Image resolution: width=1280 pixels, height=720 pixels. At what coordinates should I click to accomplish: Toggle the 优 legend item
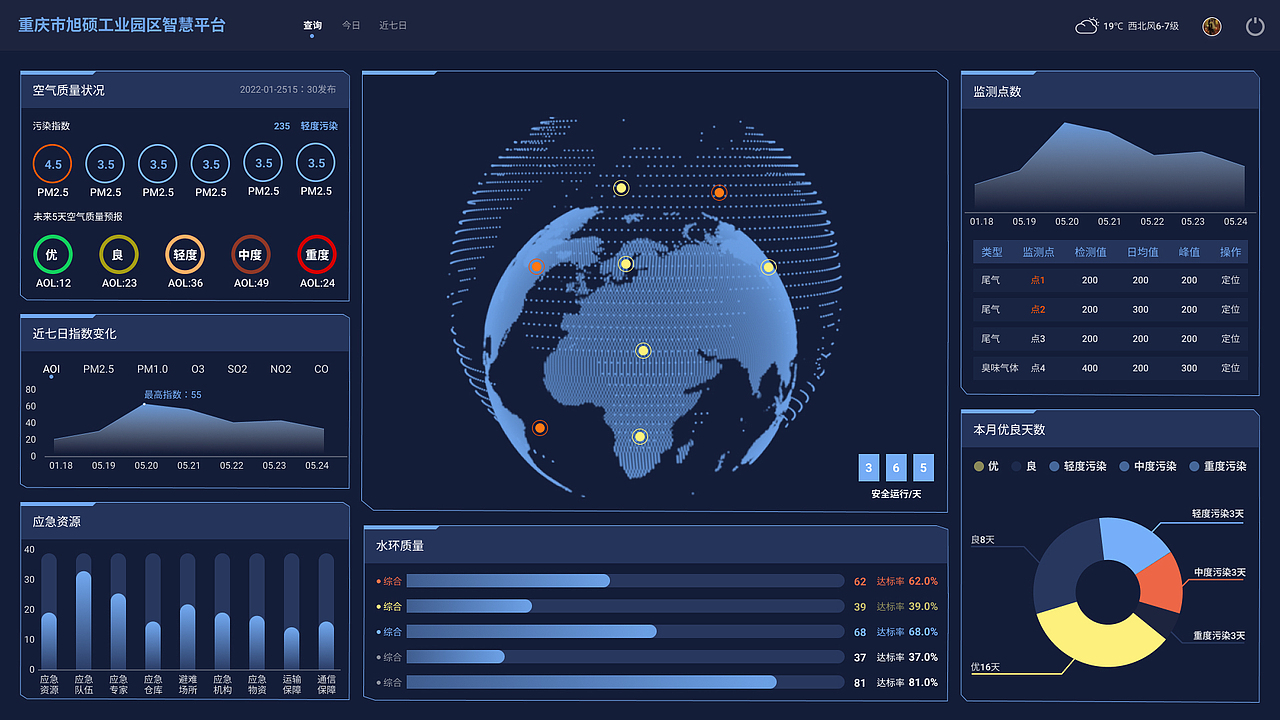(986, 466)
